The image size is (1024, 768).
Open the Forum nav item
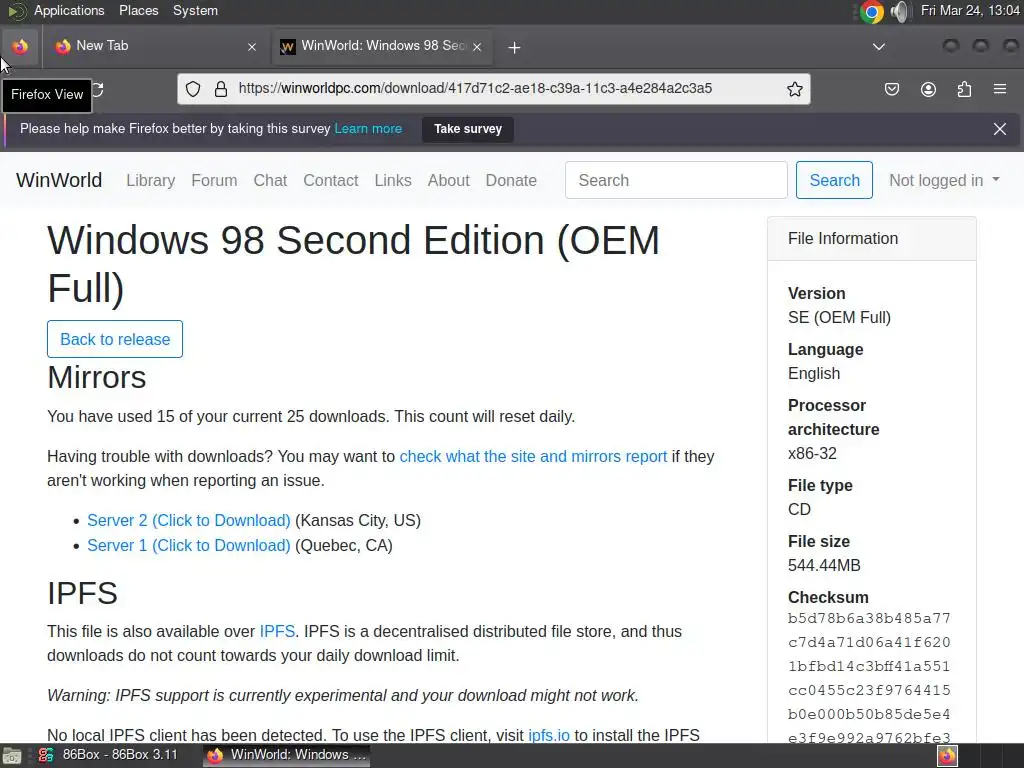pos(214,180)
